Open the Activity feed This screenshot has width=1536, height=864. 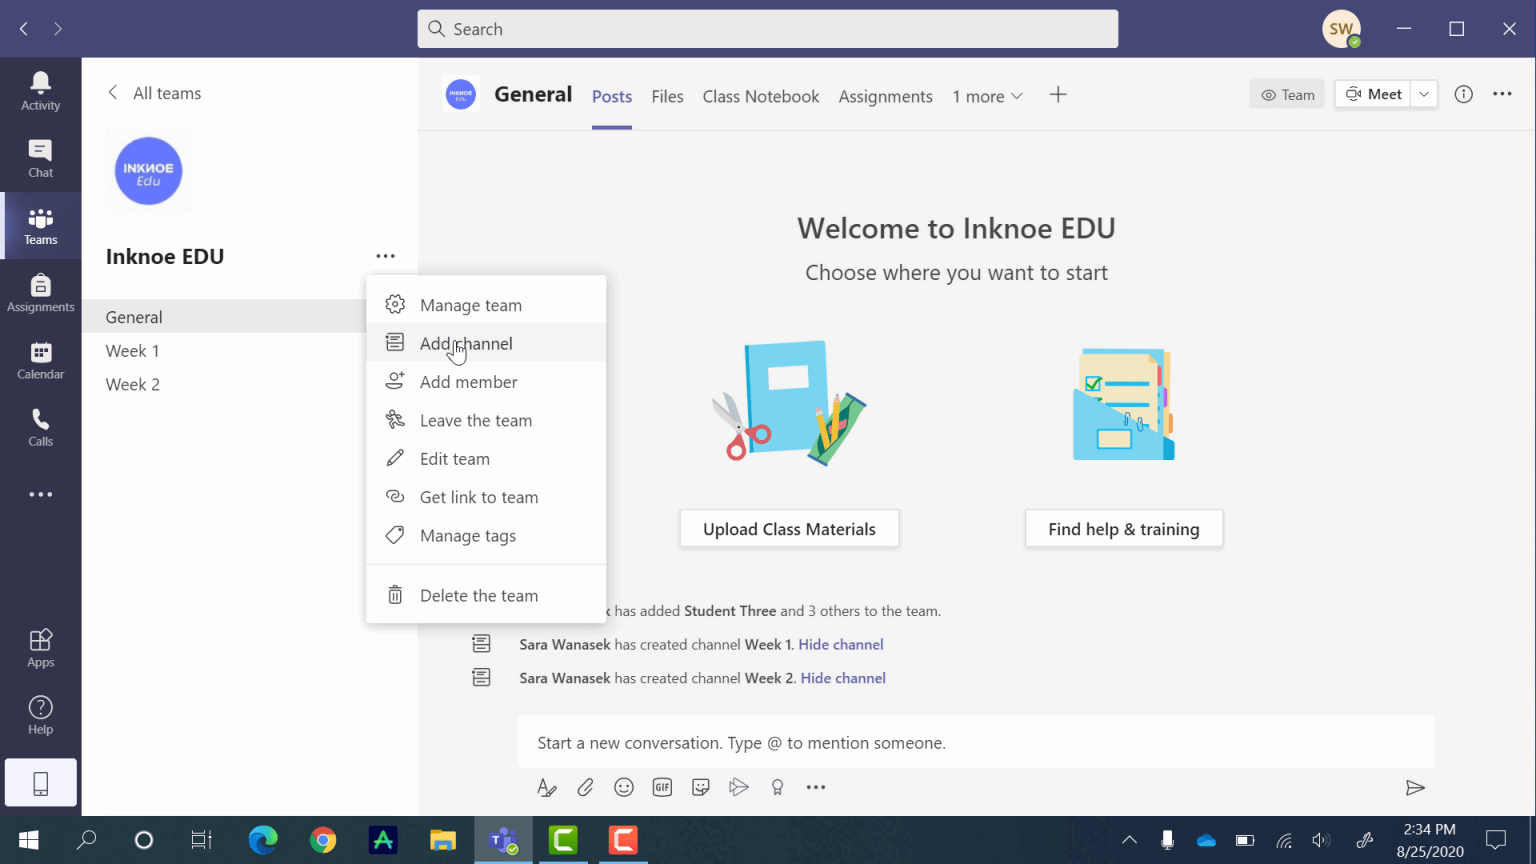(x=41, y=91)
